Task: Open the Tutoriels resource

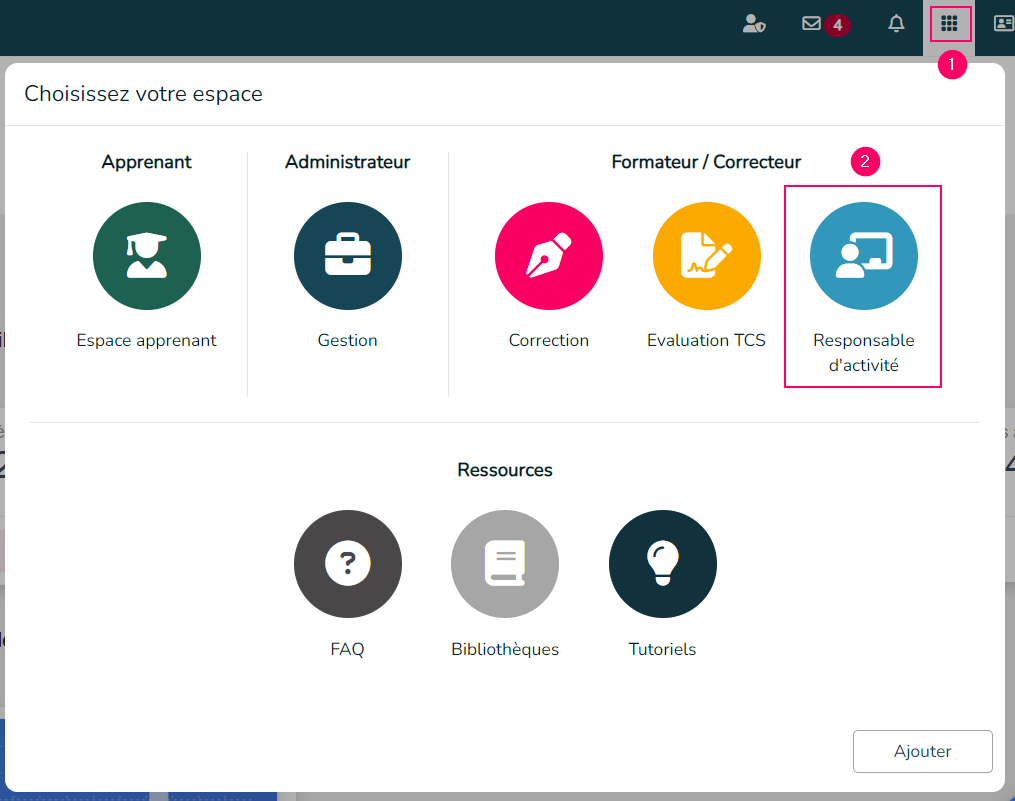Action: pos(662,564)
